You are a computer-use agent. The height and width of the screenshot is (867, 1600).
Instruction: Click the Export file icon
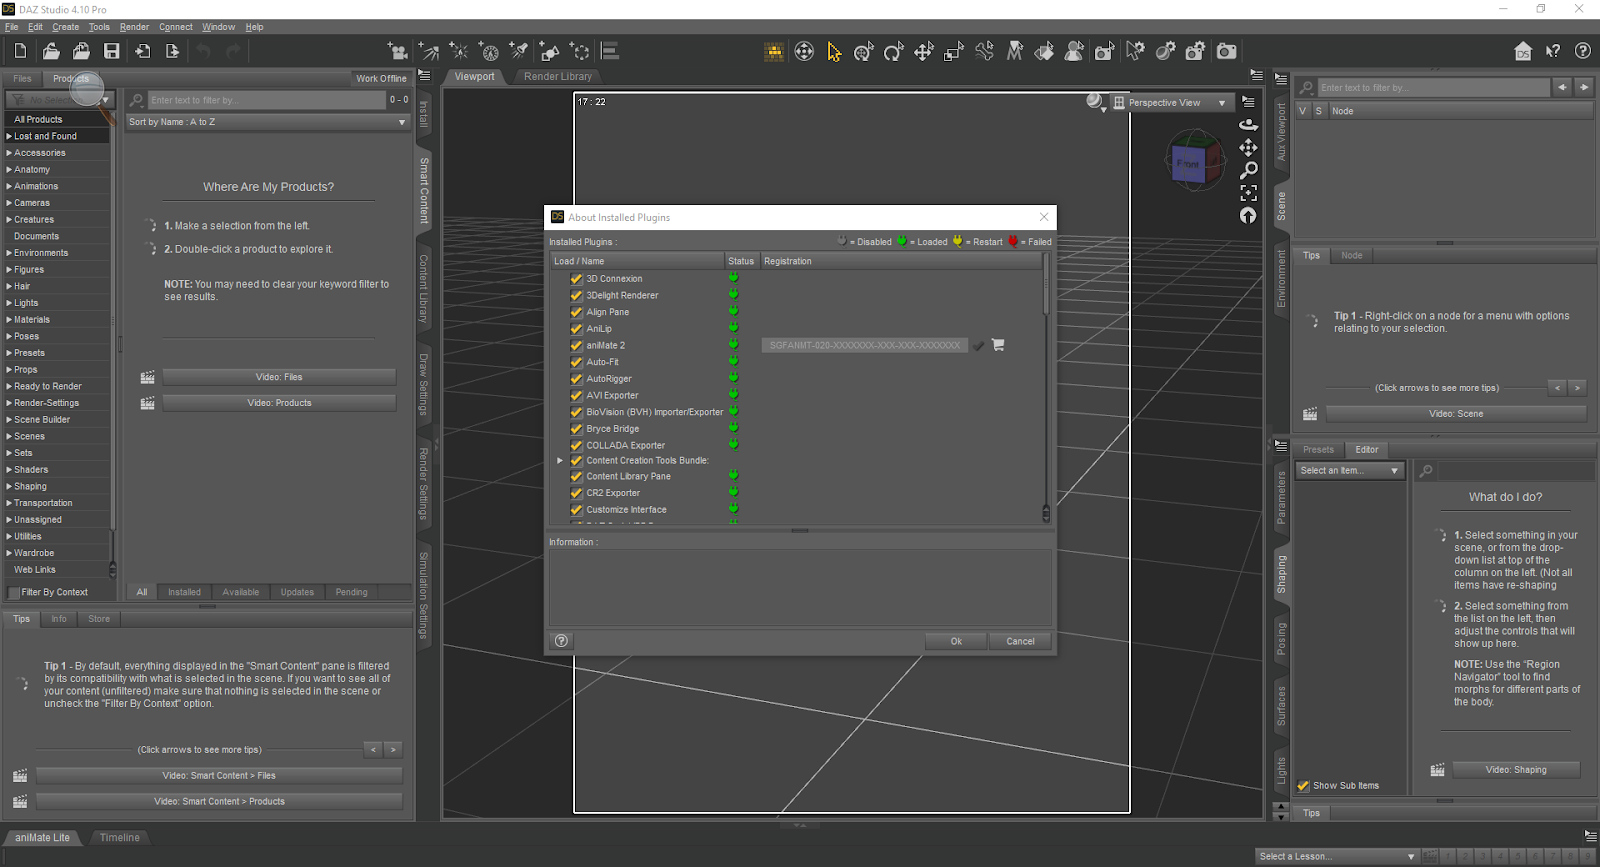tap(173, 51)
